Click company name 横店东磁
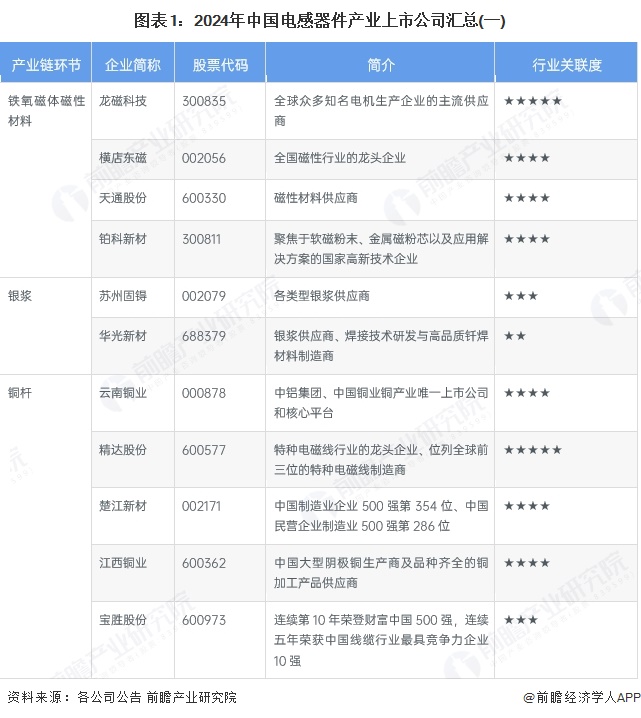The width and height of the screenshot is (641, 718). 123,158
